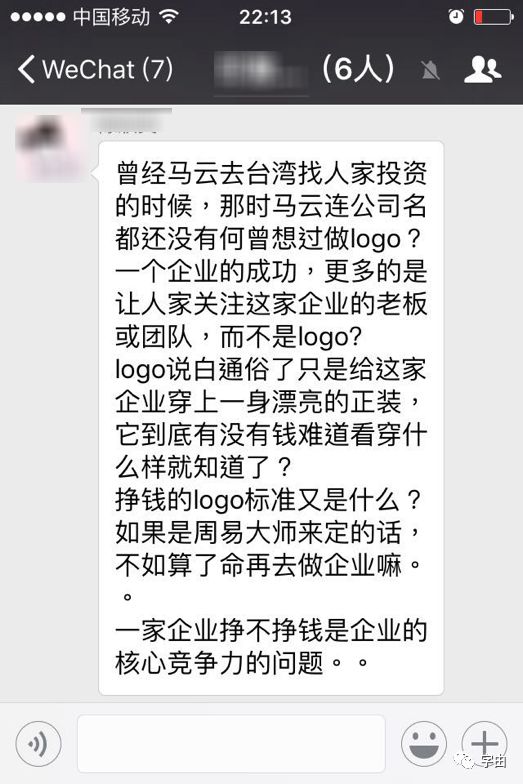Tap the 22:13 status bar clock
Image resolution: width=523 pixels, height=784 pixels.
[x=265, y=18]
